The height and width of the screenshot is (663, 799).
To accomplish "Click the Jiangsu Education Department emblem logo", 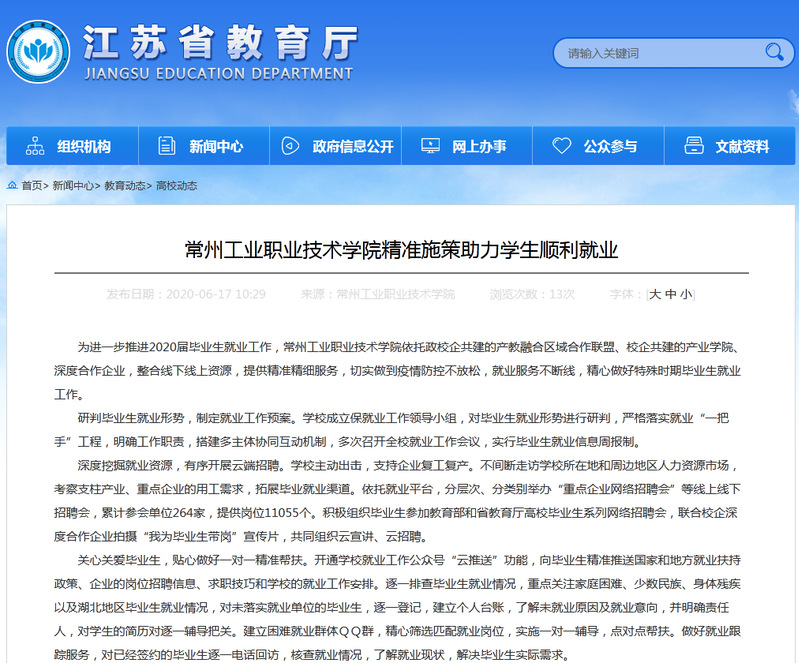I will pyautogui.click(x=38, y=51).
